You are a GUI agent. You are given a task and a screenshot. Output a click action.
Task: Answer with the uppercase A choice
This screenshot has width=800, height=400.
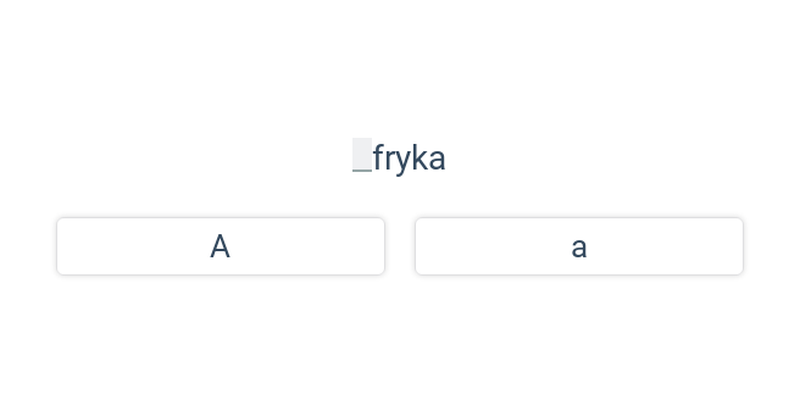(220, 246)
